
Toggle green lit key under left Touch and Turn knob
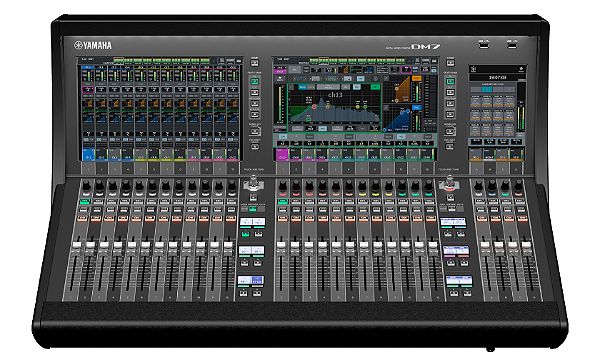pos(253,209)
